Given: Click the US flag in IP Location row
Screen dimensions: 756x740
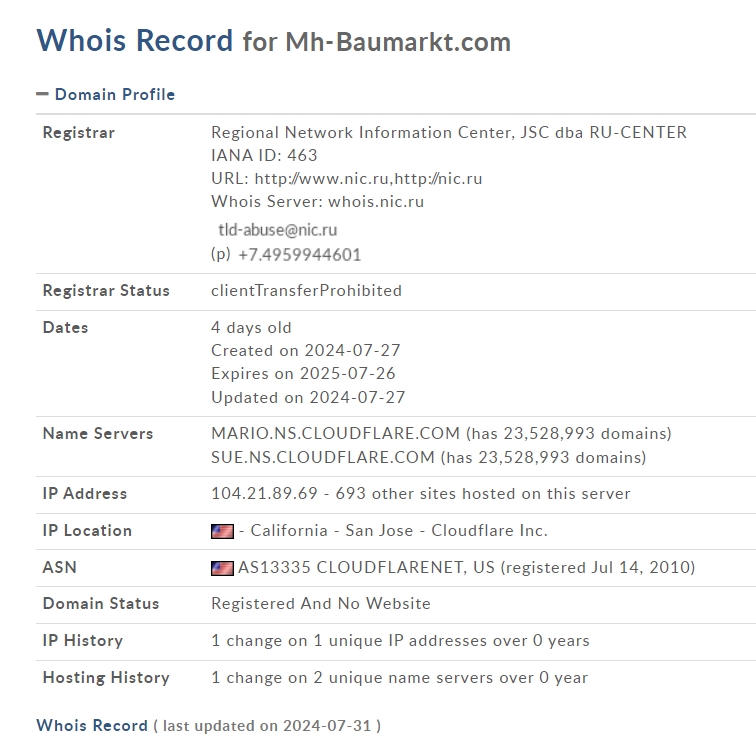Looking at the screenshot, I should pos(222,531).
